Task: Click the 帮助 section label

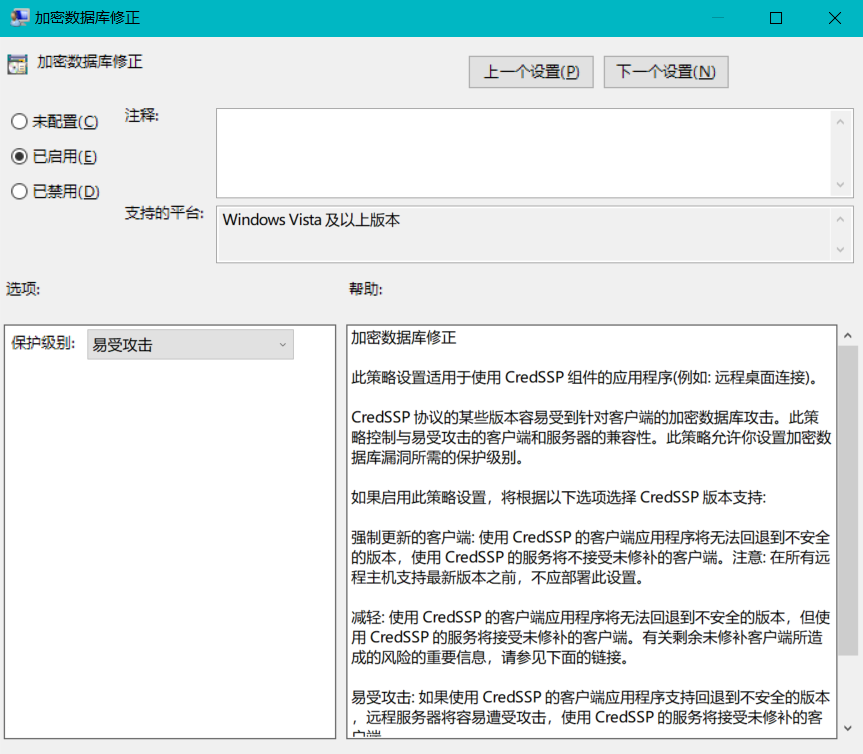Action: (365, 289)
